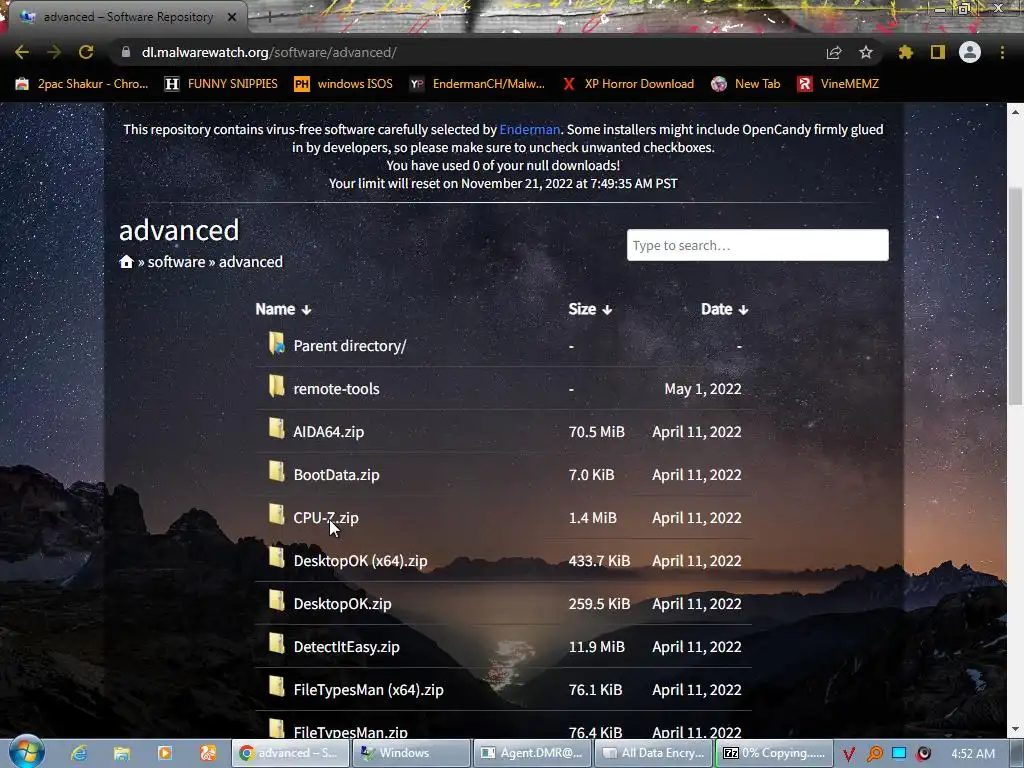Image resolution: width=1024 pixels, height=768 pixels.
Task: Download DesktopOK.zip
Action: click(x=342, y=604)
